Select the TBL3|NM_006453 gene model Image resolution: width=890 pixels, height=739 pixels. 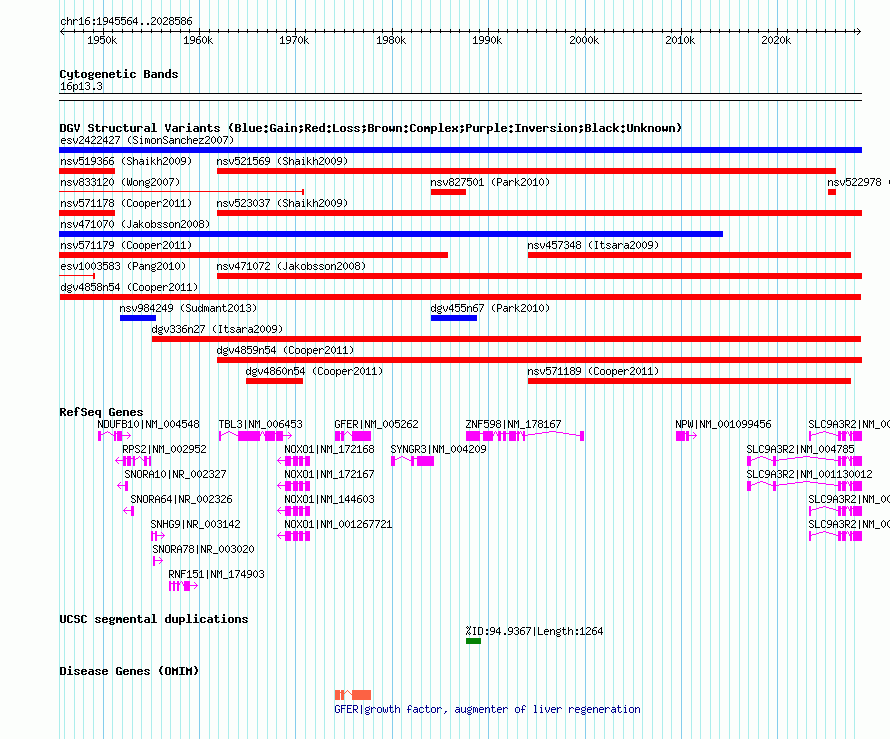coord(256,436)
